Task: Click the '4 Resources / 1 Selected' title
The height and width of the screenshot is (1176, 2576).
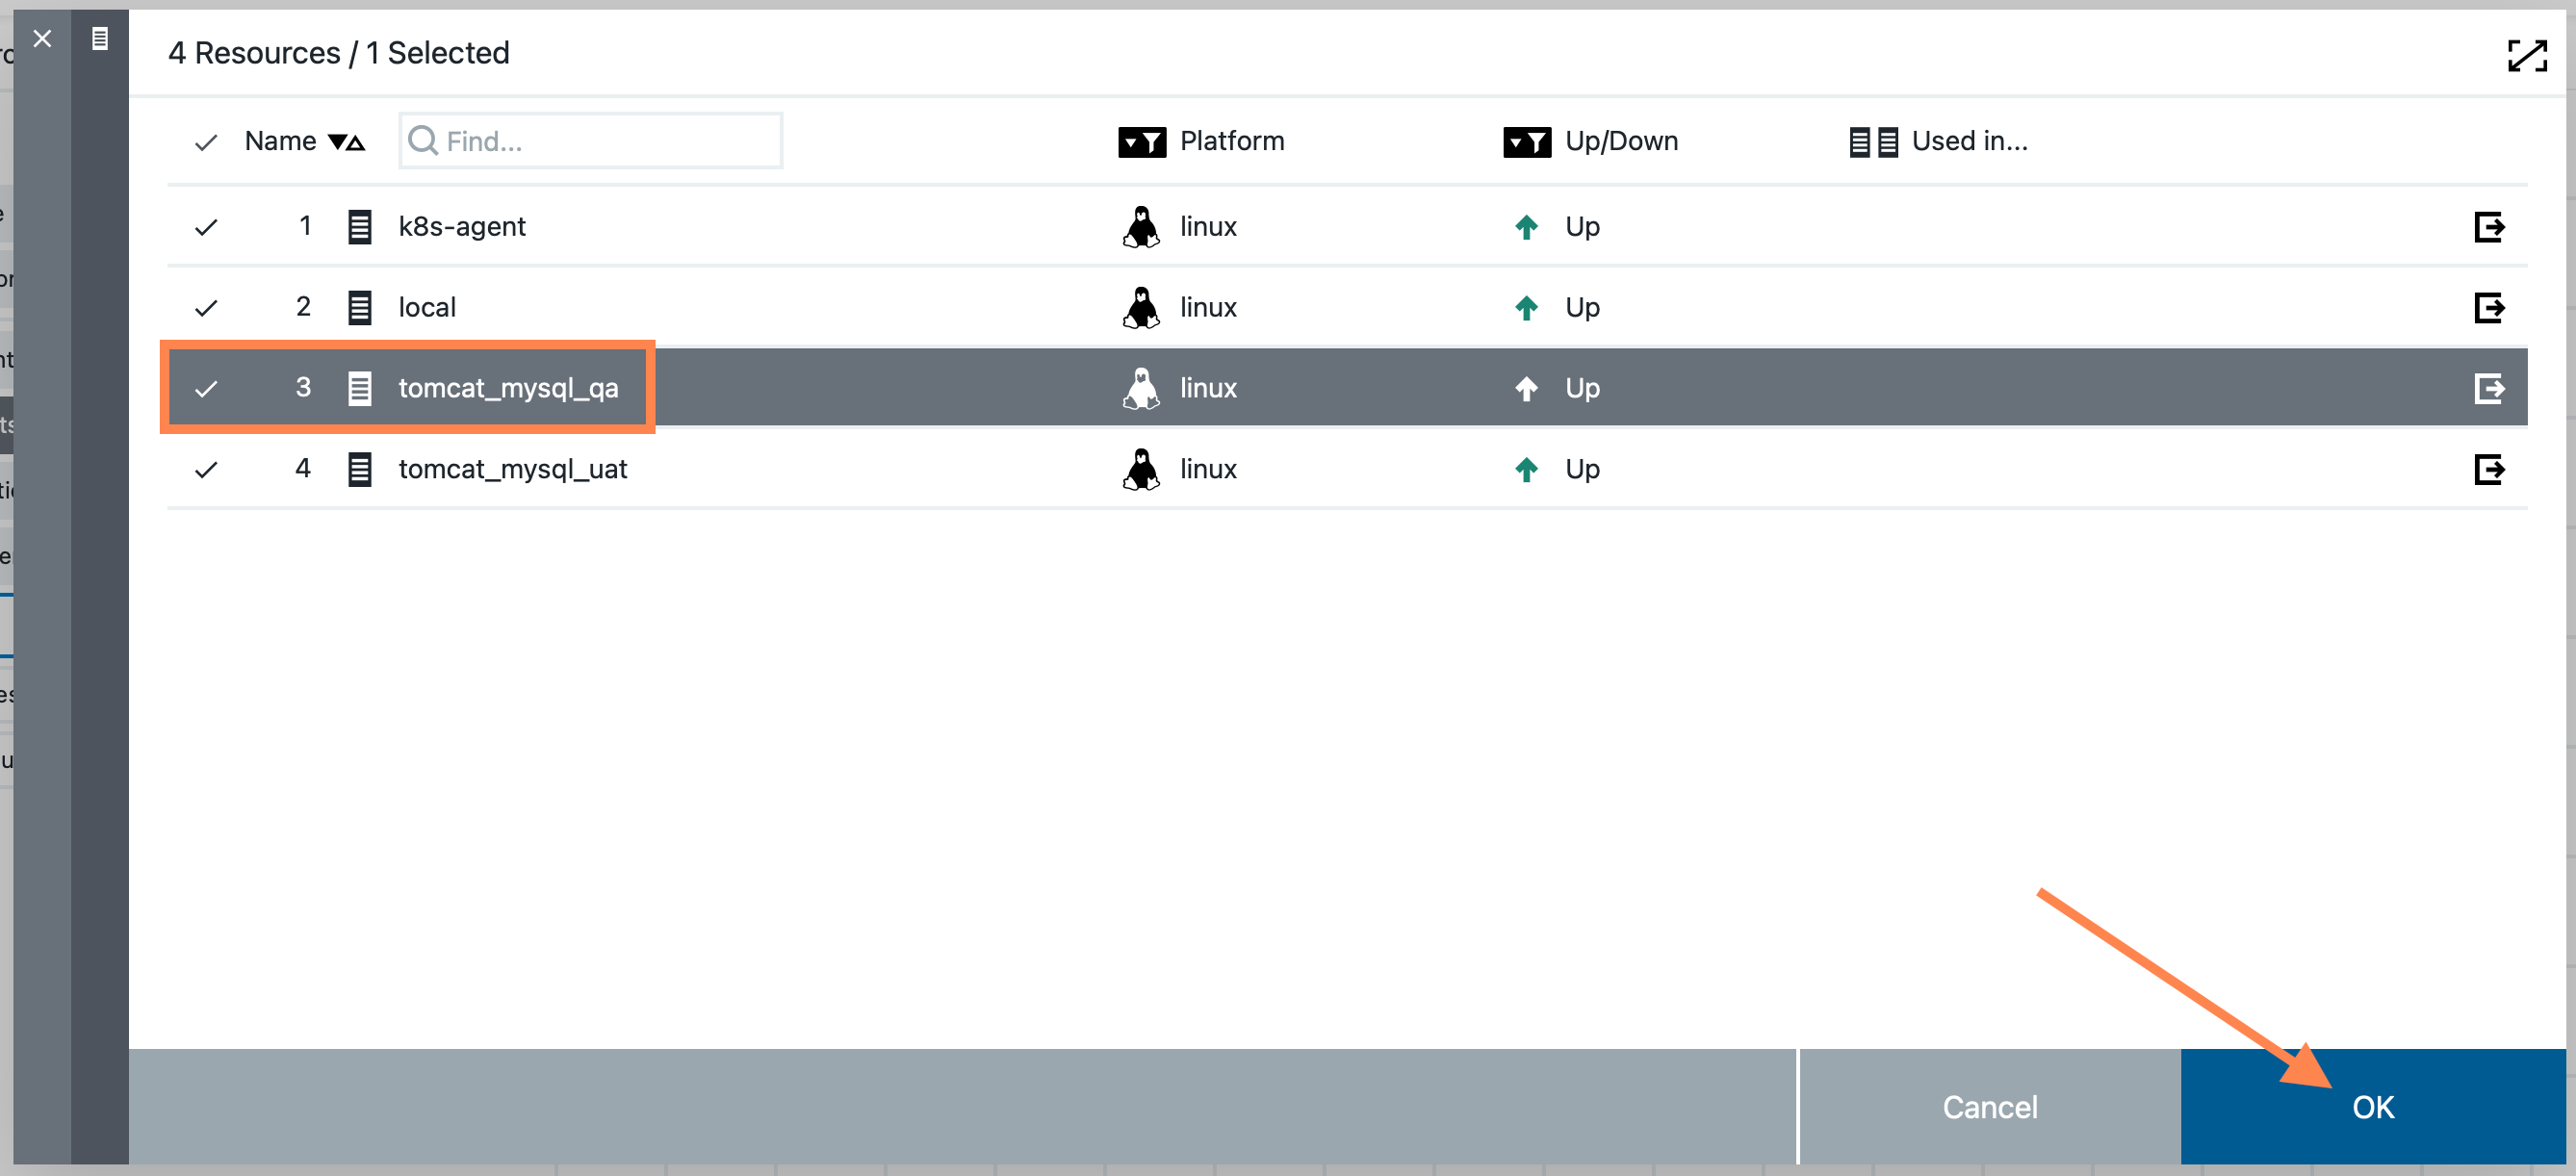Action: 339,53
